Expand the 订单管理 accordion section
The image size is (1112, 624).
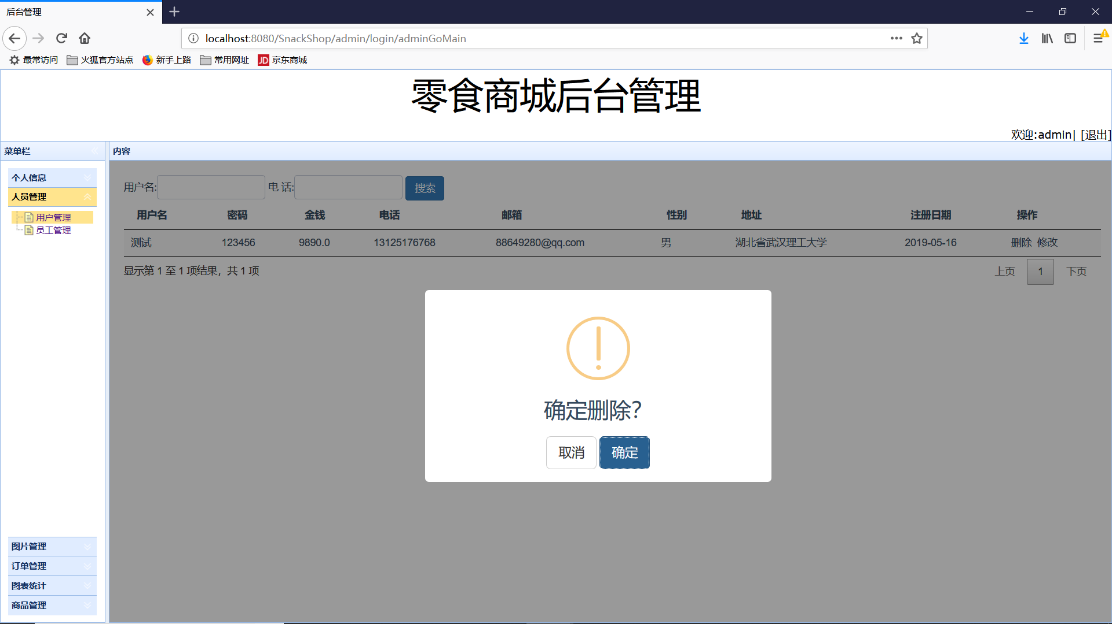[x=52, y=566]
